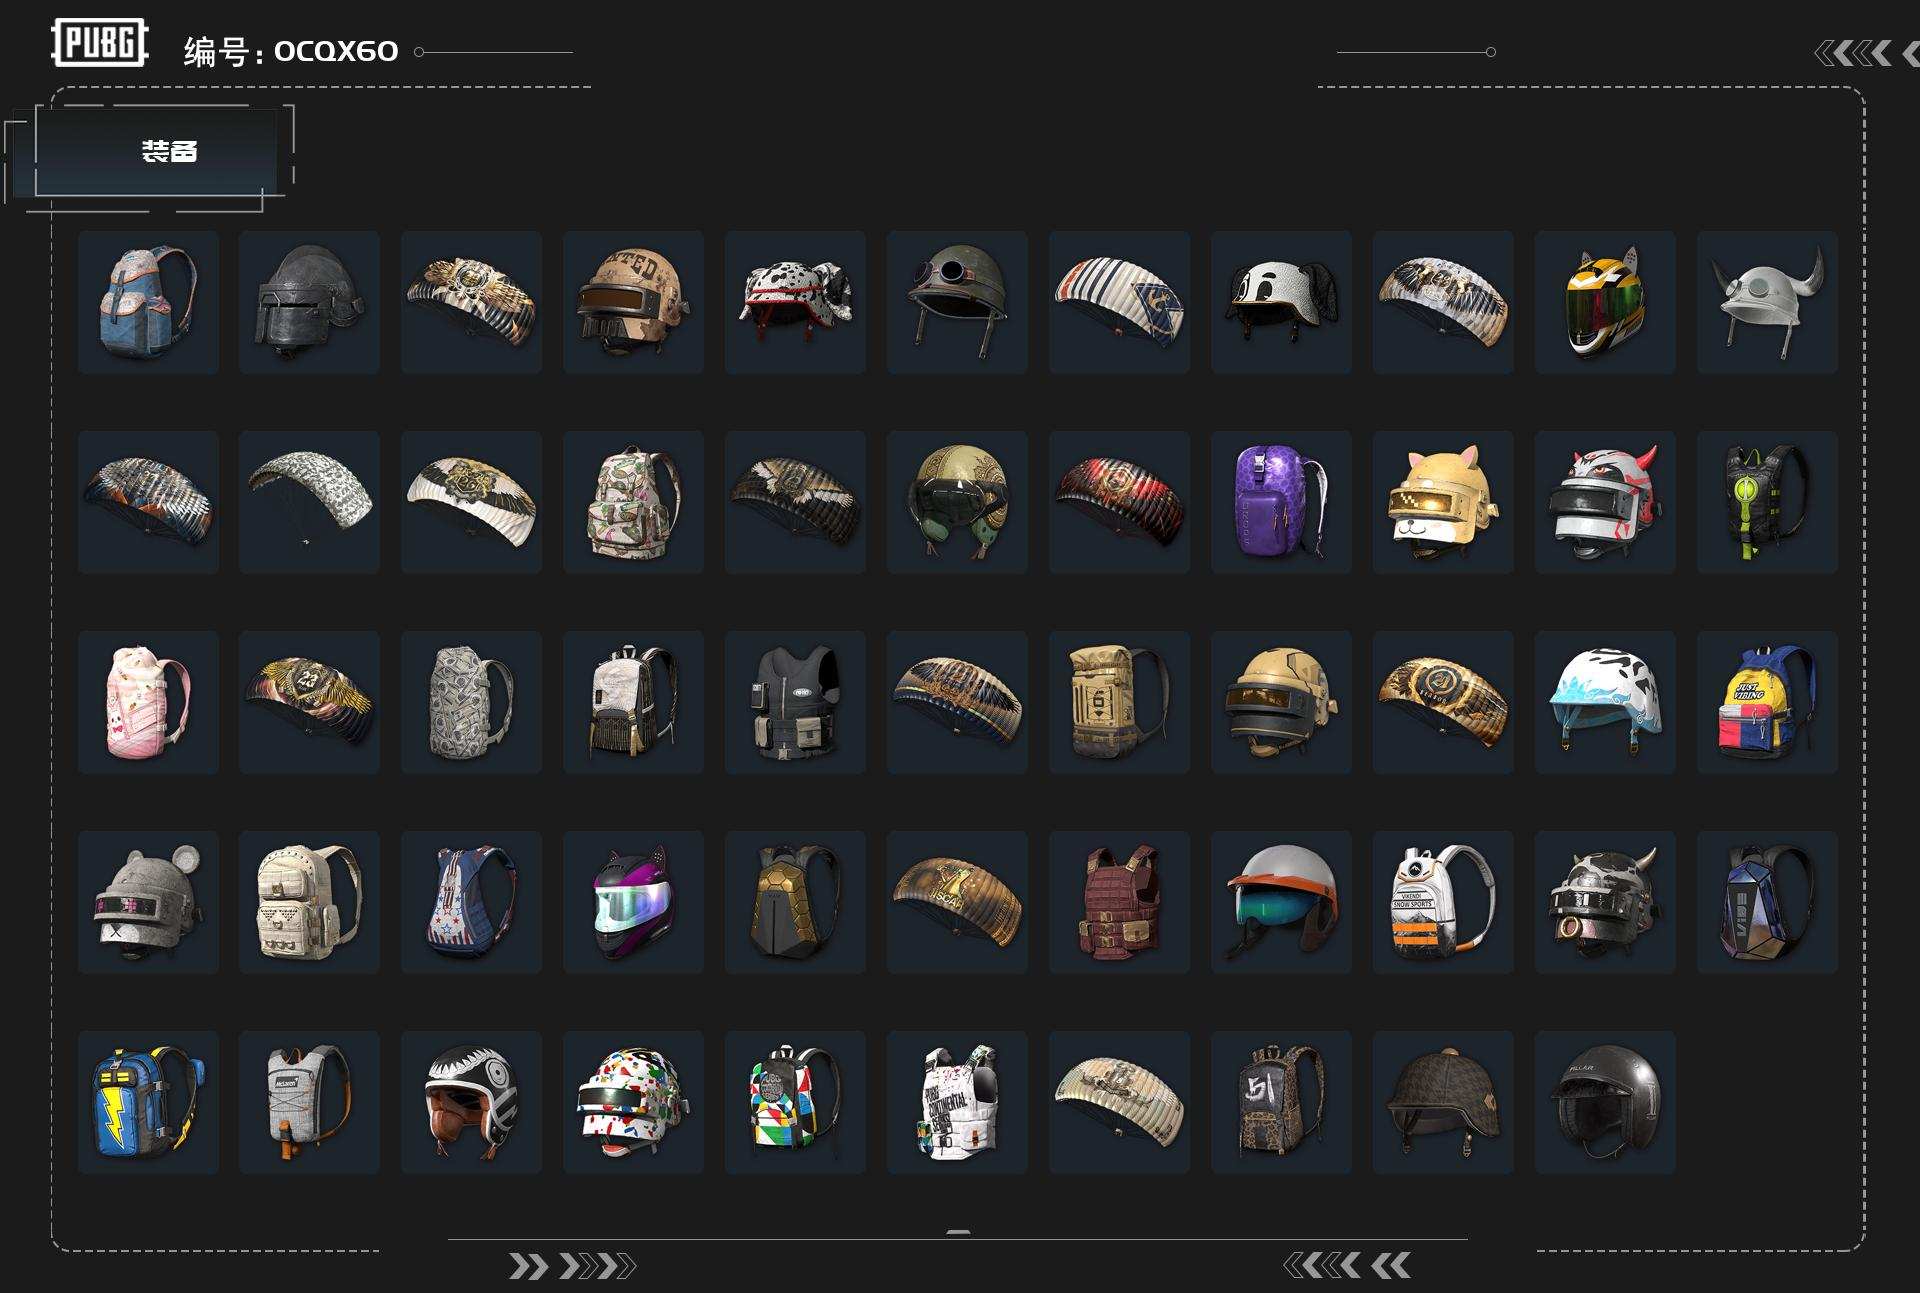Viewport: 1920px width, 1293px height.
Task: Pick the ornate gold pilot helmet
Action: (958, 502)
